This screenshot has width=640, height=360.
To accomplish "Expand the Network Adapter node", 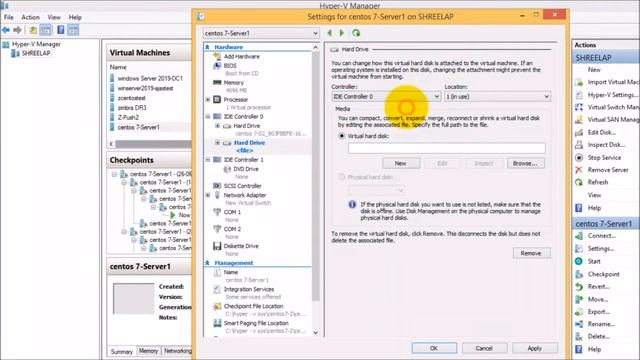I will click(208, 195).
